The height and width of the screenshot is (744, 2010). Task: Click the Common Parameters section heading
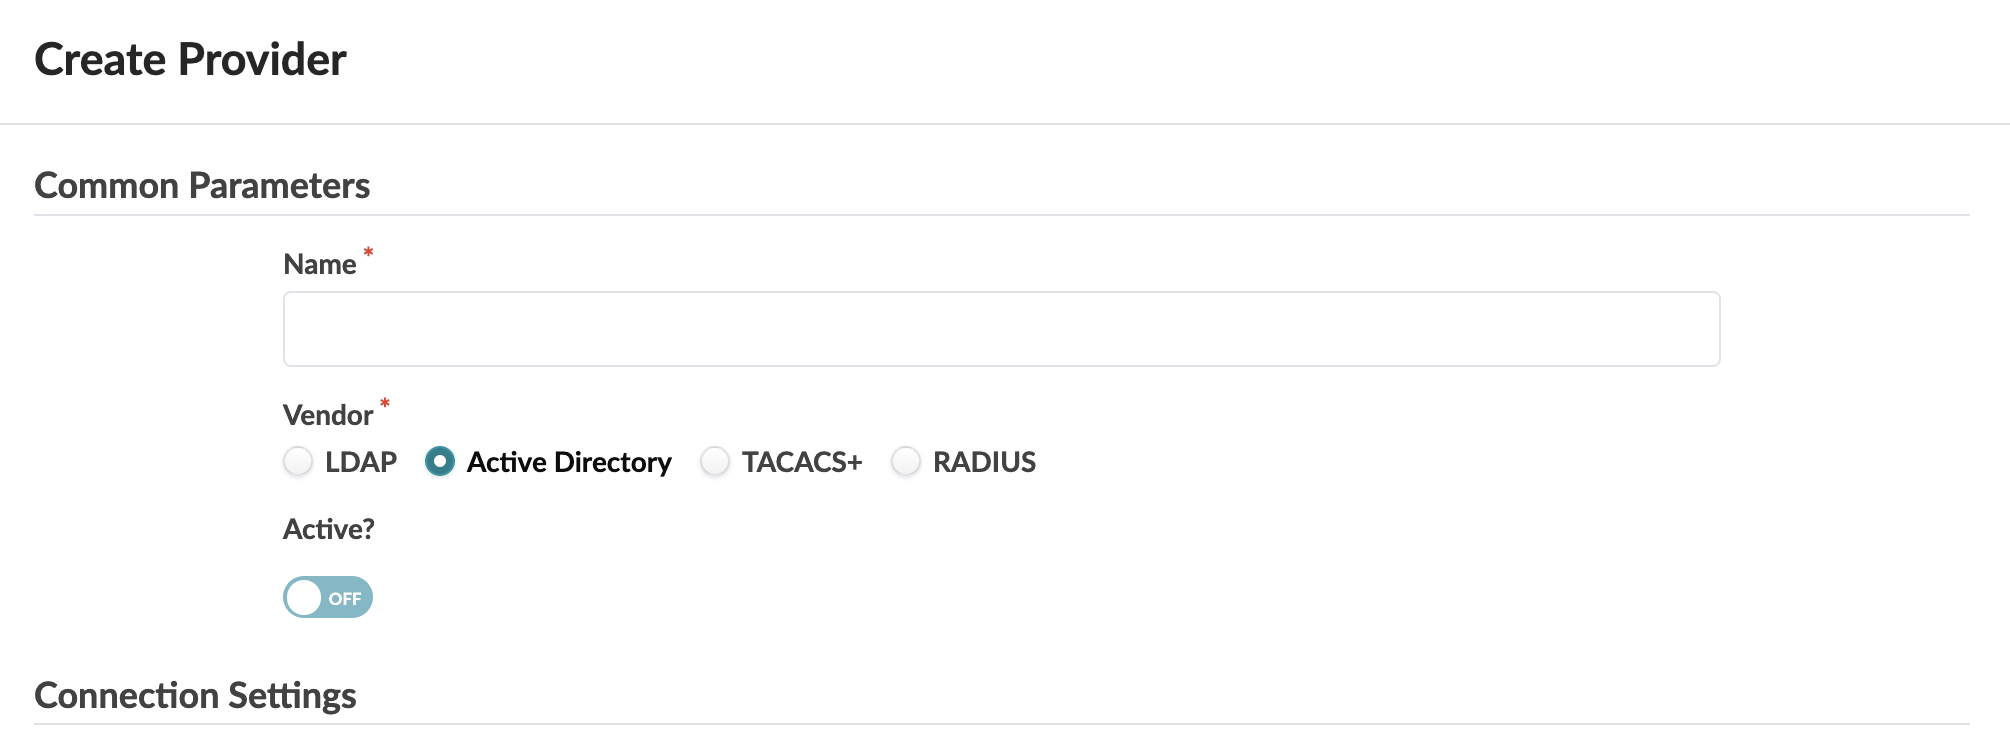[202, 186]
